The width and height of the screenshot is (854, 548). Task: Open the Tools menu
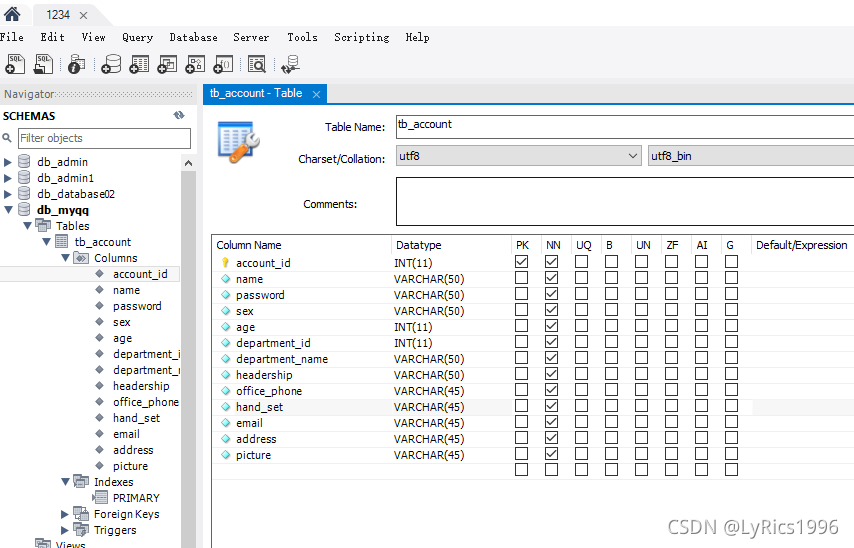(x=302, y=37)
